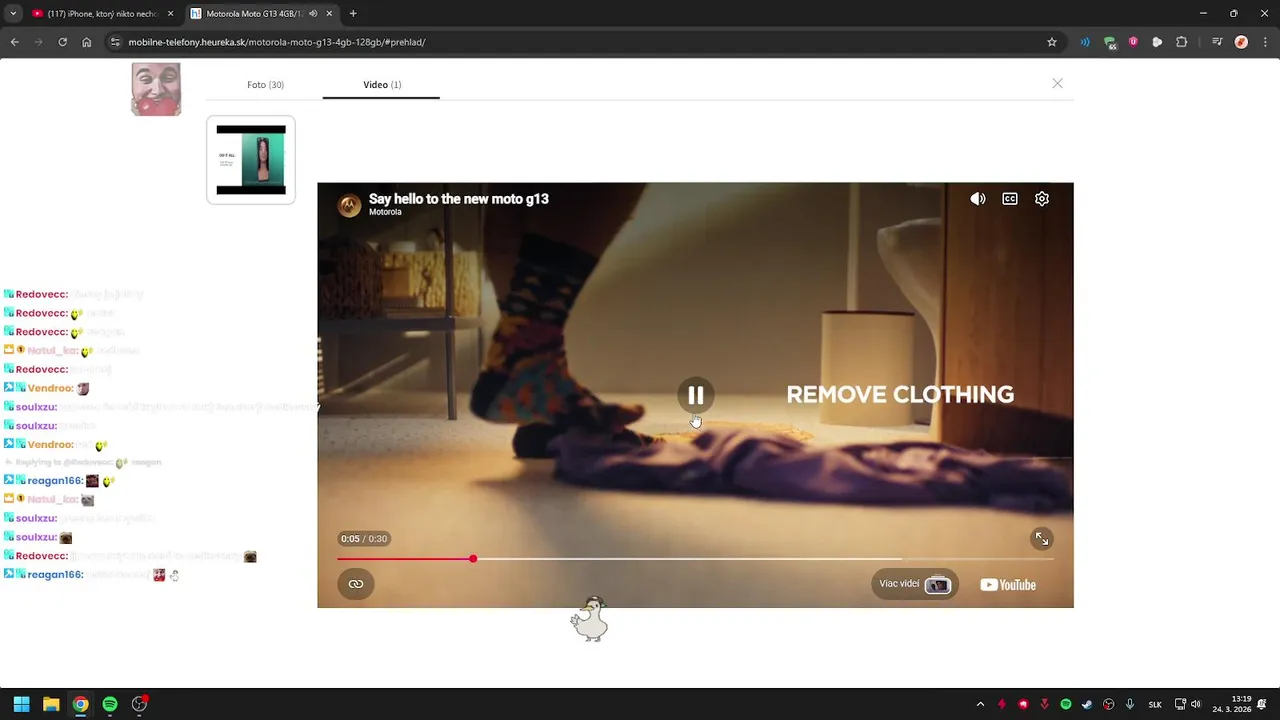
Task: Bookmark this page with the star
Action: click(x=1052, y=42)
